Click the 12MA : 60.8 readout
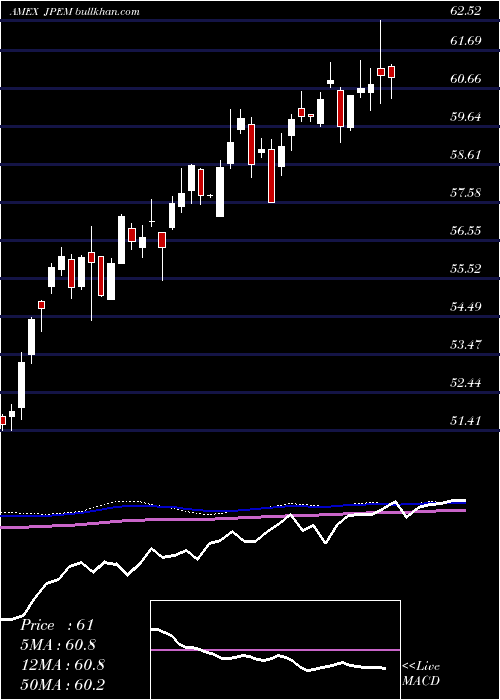Screen dimensions: 500x700 pyautogui.click(x=62, y=665)
